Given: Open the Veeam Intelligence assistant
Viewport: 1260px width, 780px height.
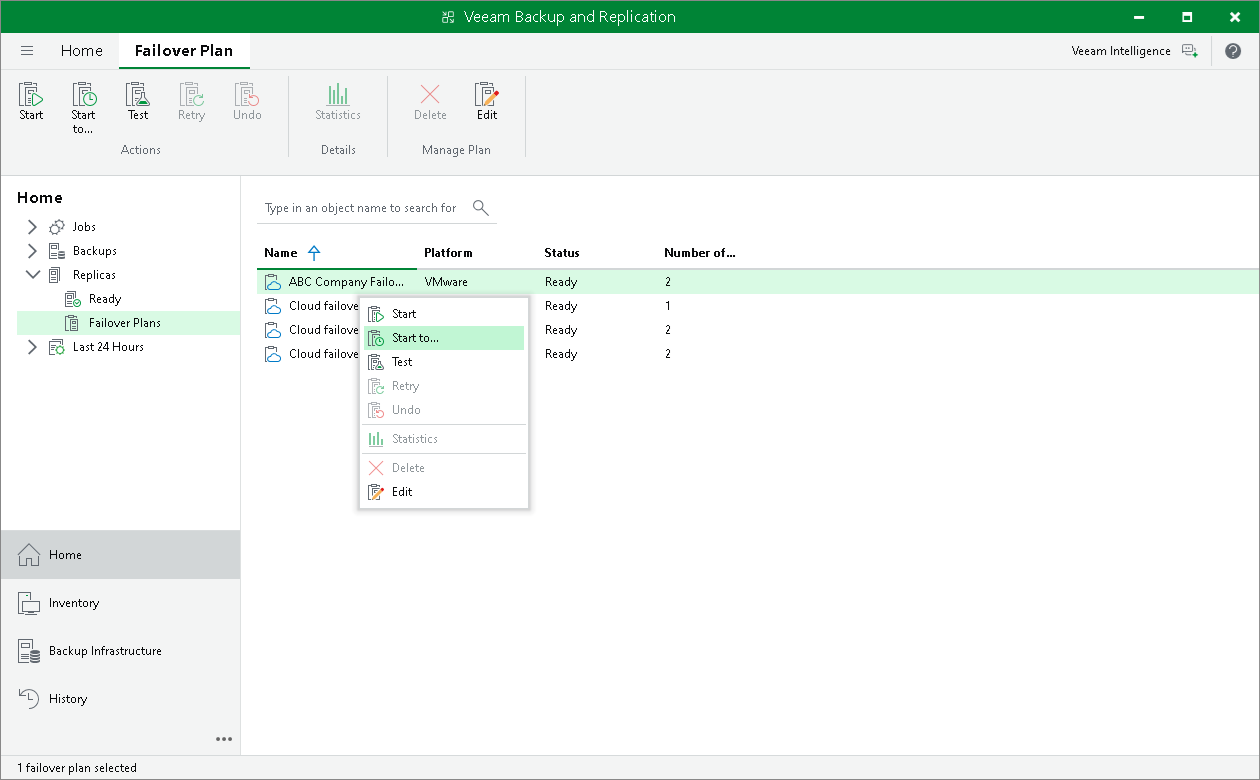Looking at the screenshot, I should (1134, 51).
